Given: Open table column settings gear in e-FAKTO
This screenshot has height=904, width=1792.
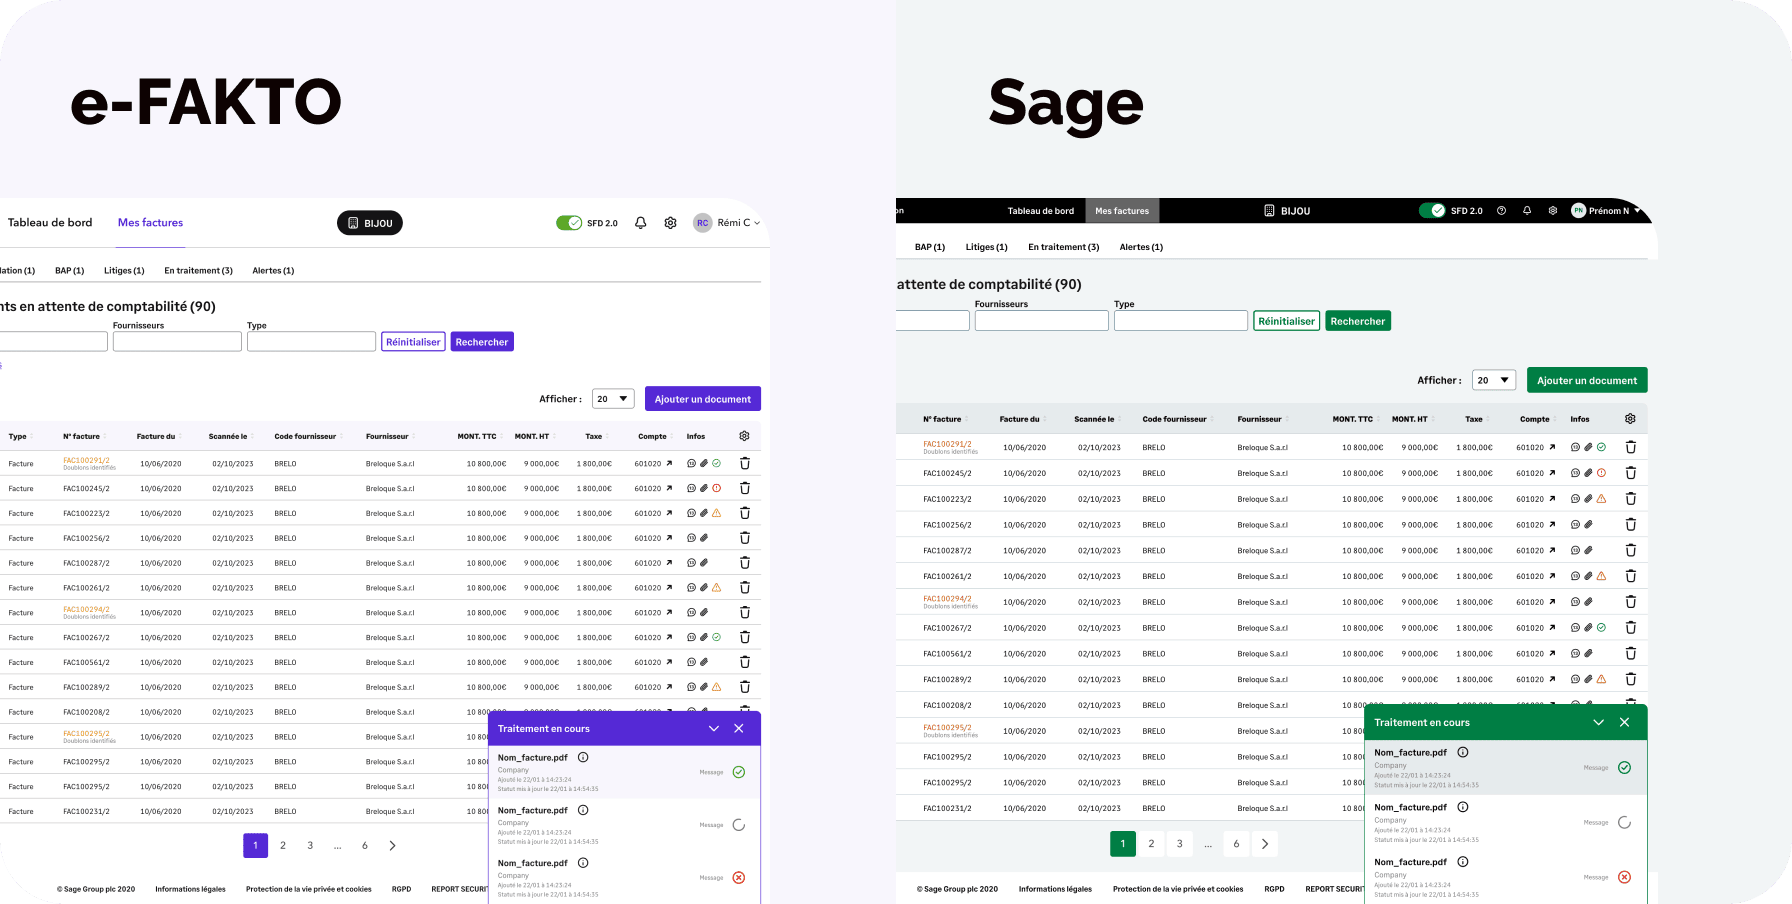Looking at the screenshot, I should pyautogui.click(x=744, y=436).
